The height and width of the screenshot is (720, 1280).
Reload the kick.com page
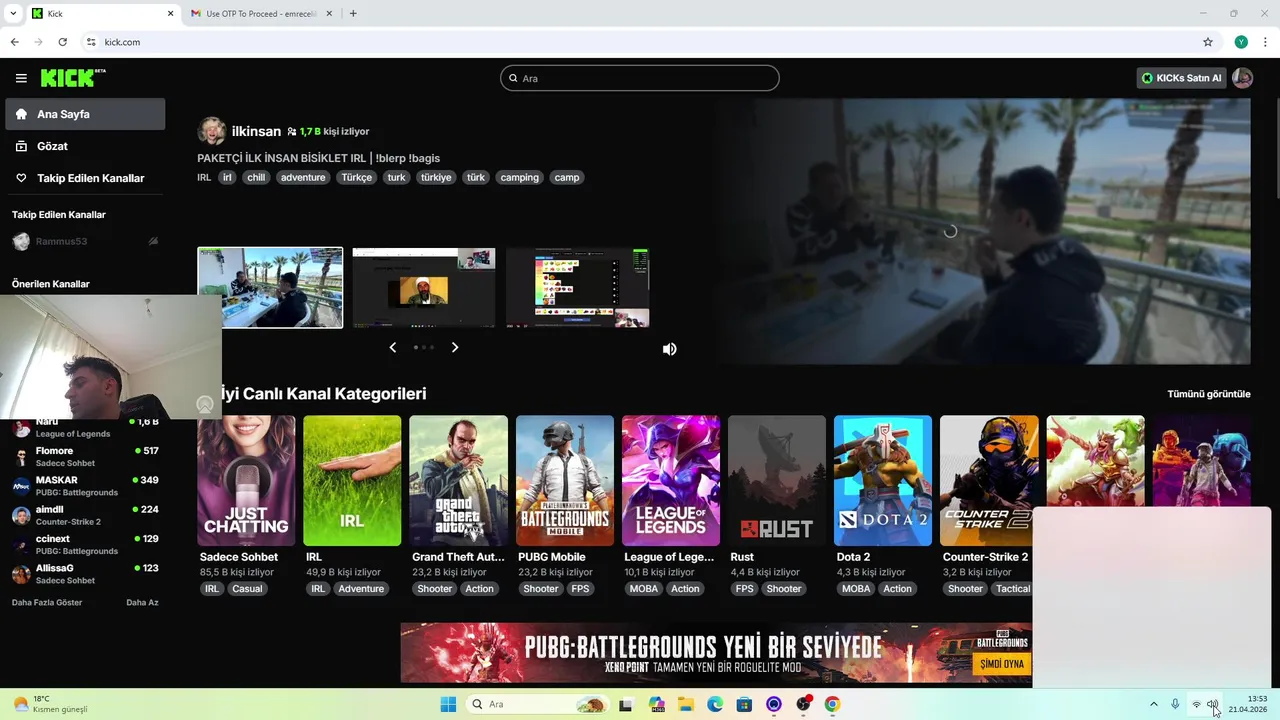click(x=62, y=42)
